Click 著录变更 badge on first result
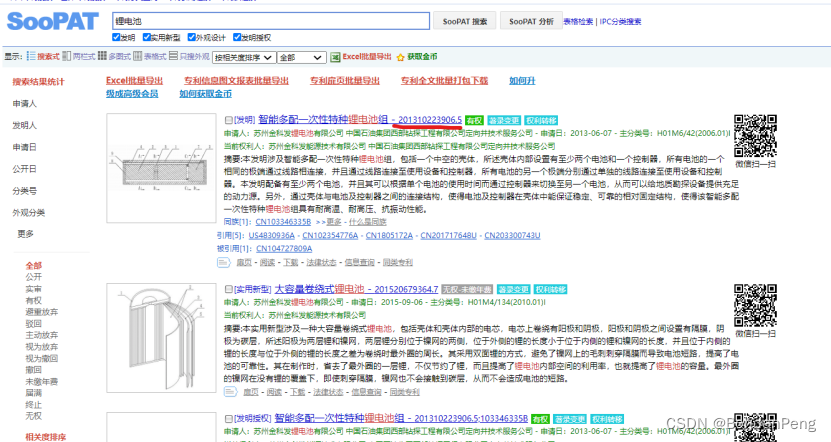This screenshot has height=442, width=831. (504, 120)
